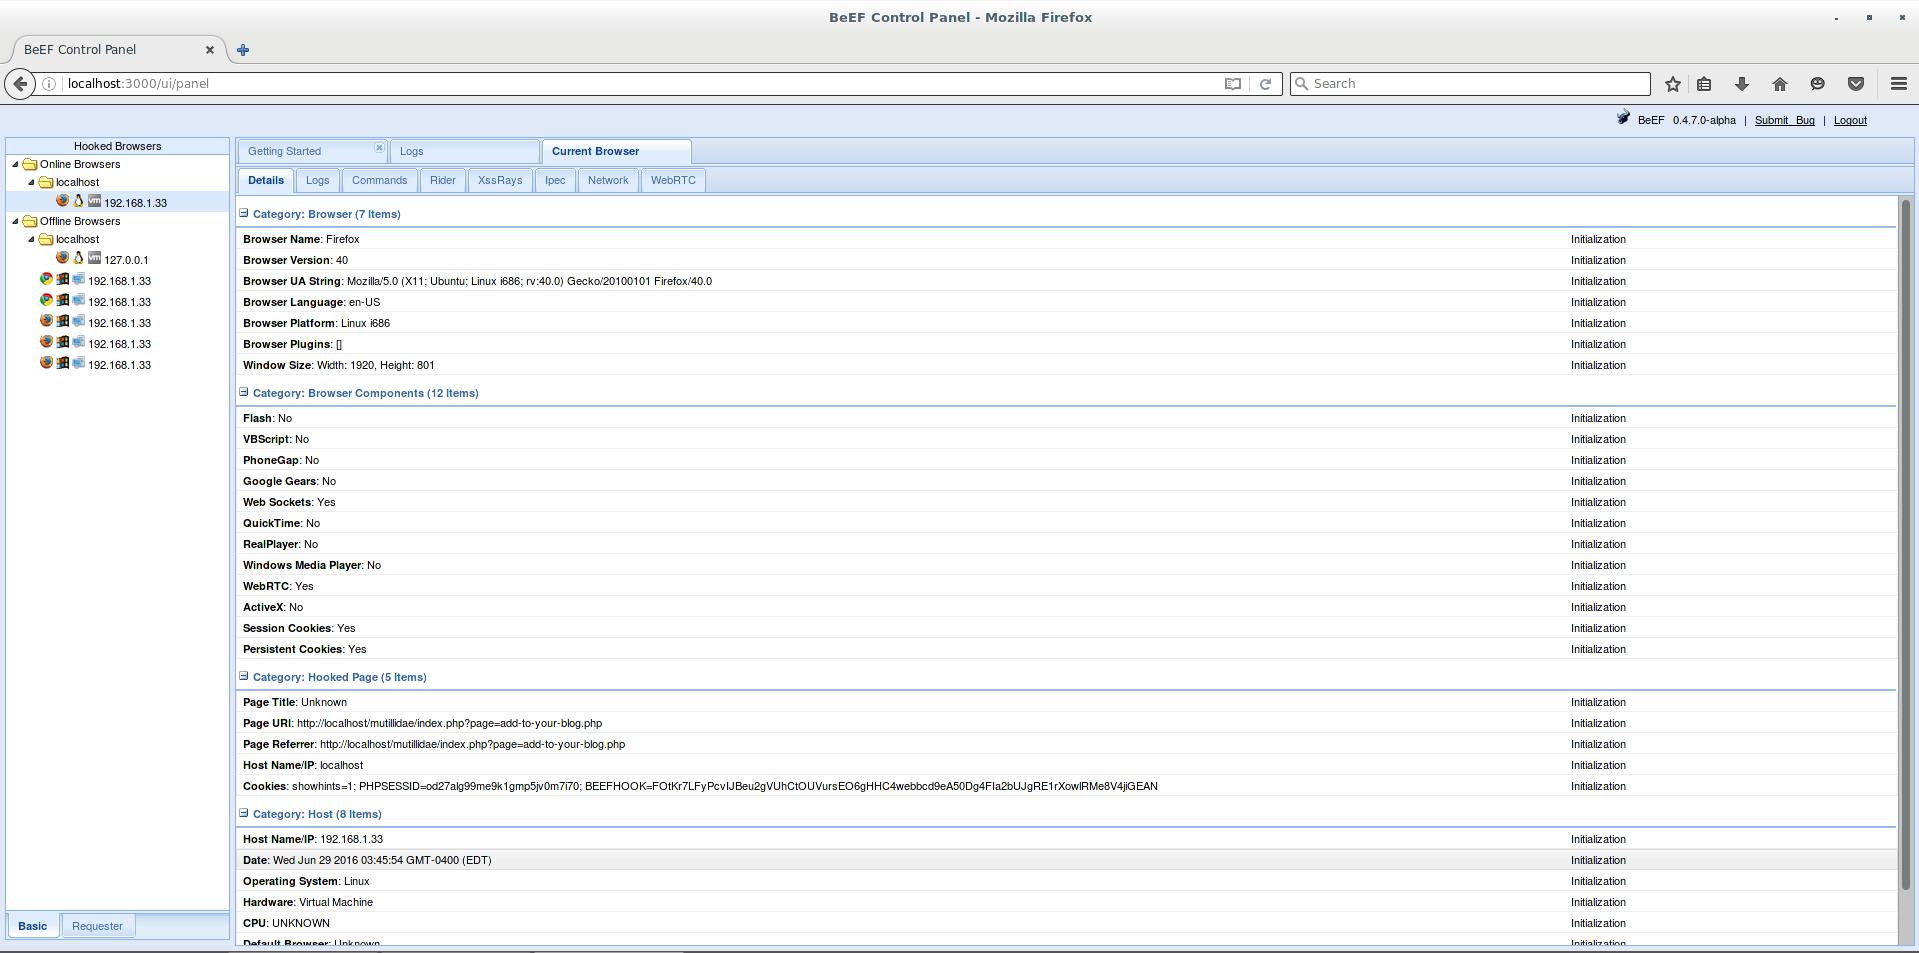The image size is (1919, 953).
Task: Open a new tab with plus icon
Action: [x=243, y=50]
